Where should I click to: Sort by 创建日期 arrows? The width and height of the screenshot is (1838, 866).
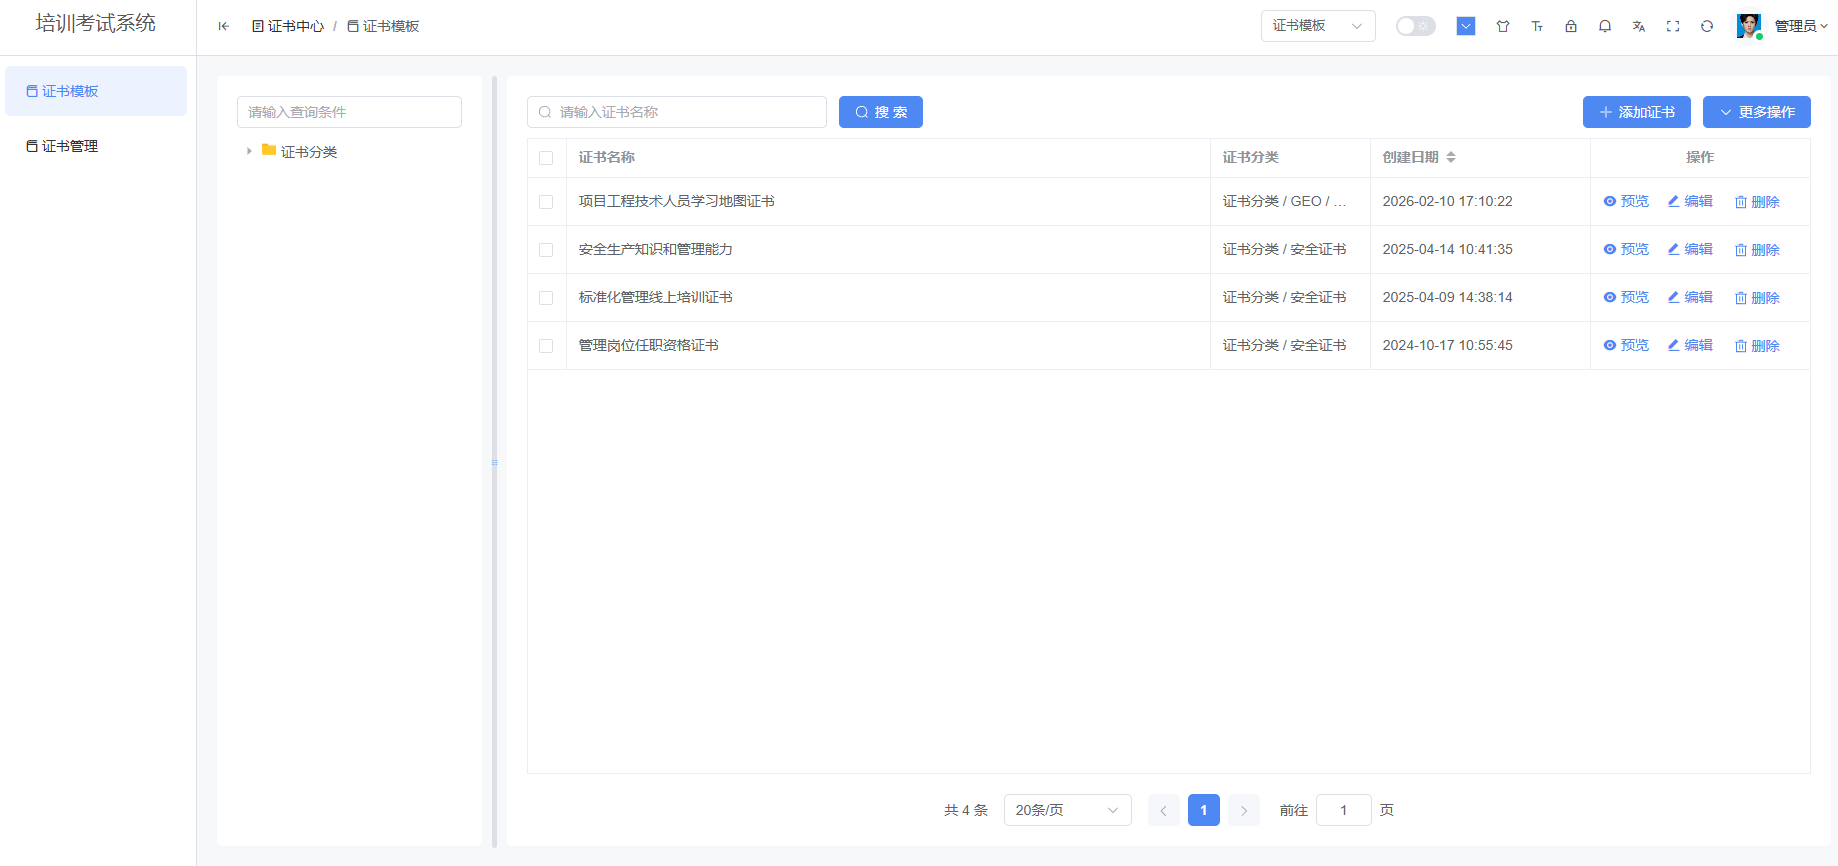pyautogui.click(x=1451, y=157)
